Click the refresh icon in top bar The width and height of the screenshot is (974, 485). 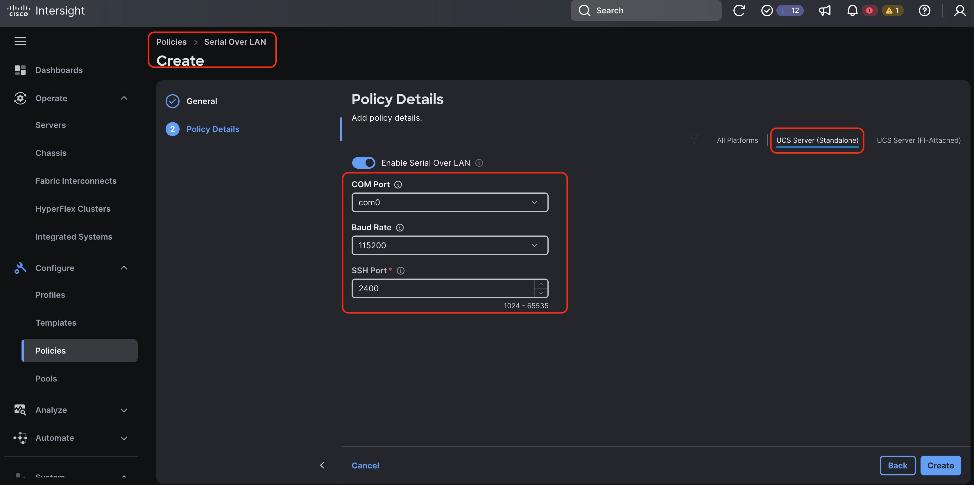click(x=739, y=11)
